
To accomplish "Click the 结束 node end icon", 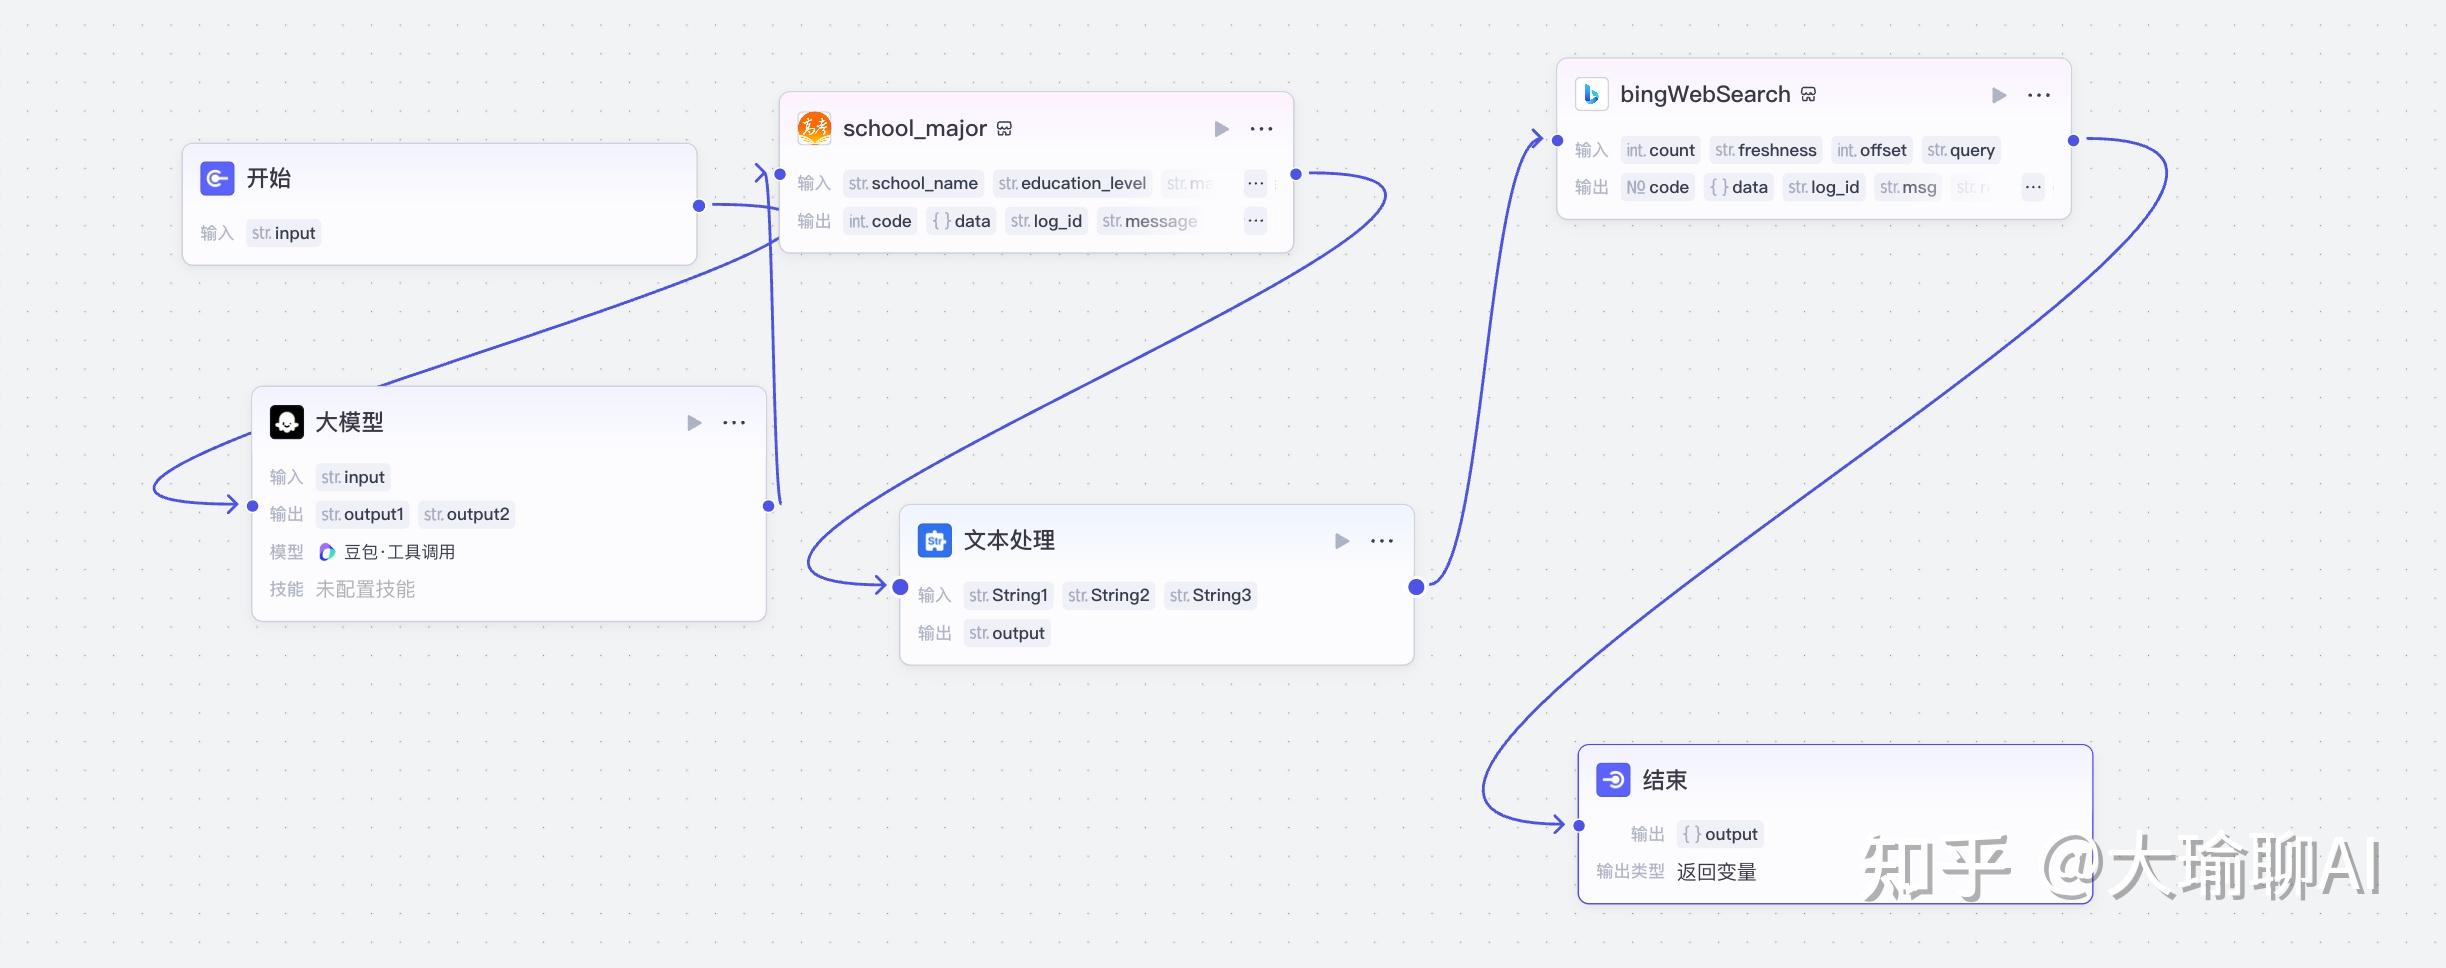I will (1614, 779).
